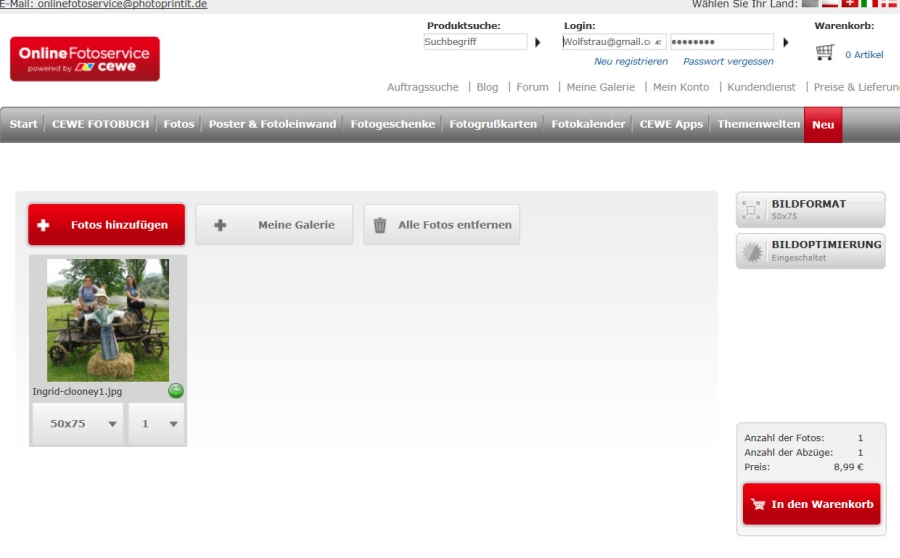
Task: Click the Bildoptimierung starburst icon
Action: [x=752, y=252]
